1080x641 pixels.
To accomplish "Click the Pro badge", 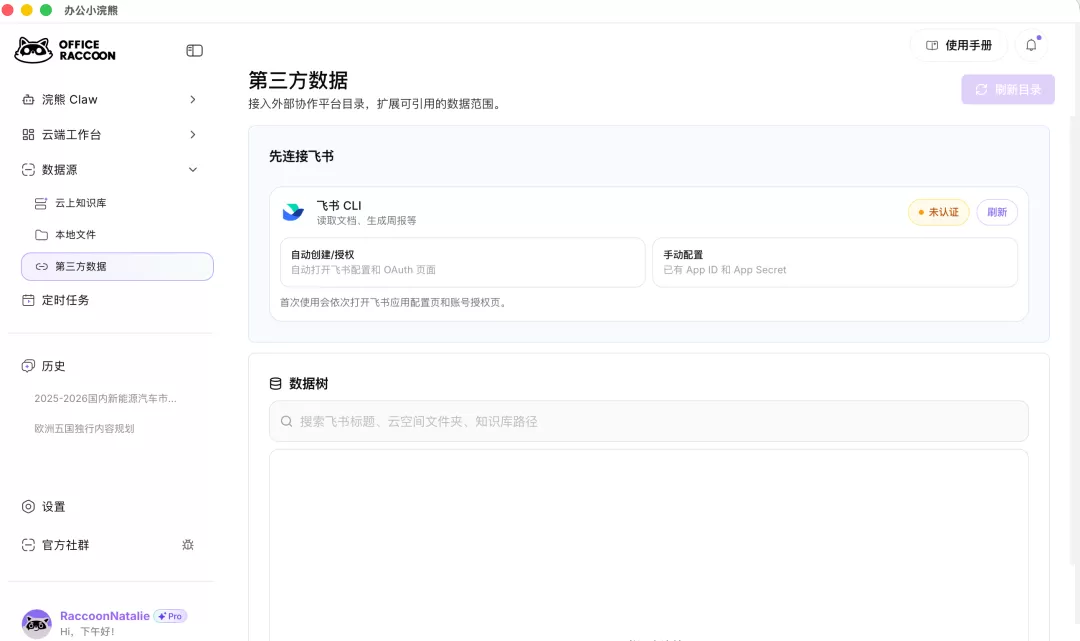I will click(170, 616).
